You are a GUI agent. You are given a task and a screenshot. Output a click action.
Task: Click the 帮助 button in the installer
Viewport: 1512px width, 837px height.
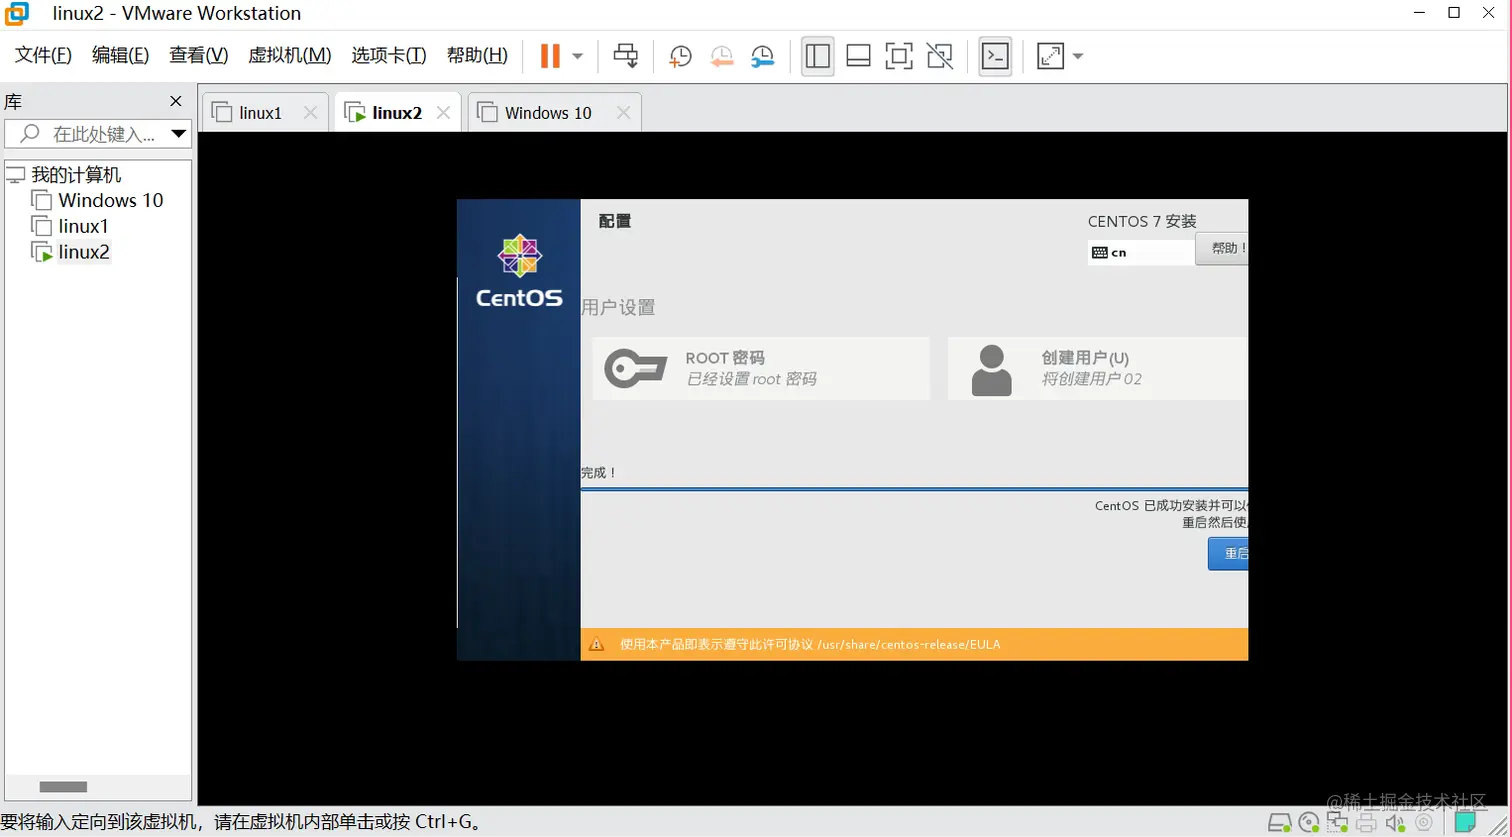(x=1221, y=248)
